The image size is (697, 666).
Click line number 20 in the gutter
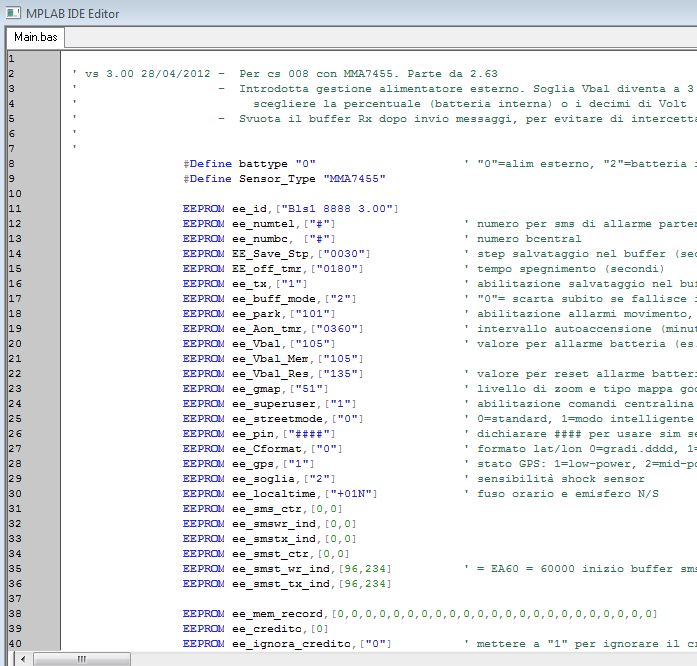point(13,343)
